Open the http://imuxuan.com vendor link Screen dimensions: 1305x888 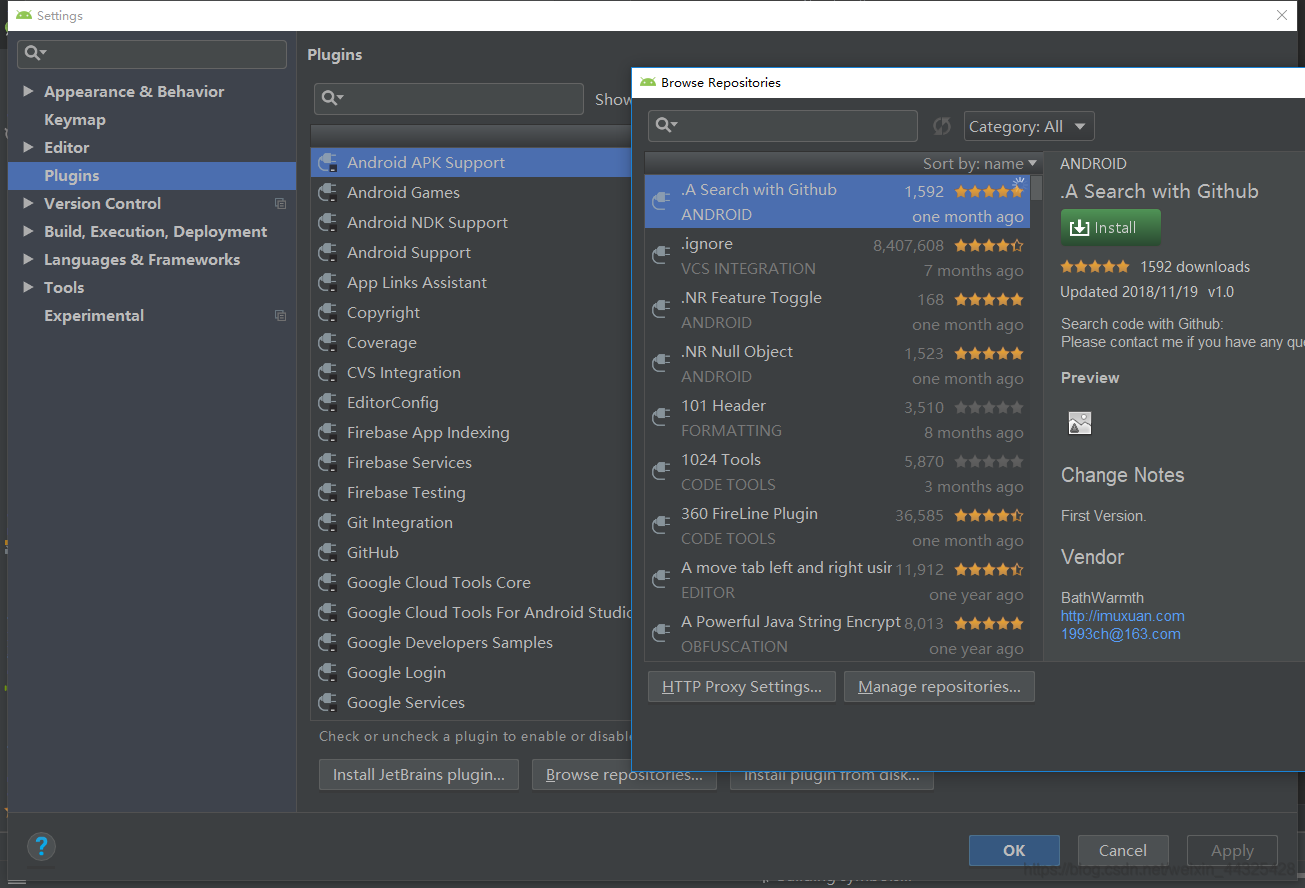click(1123, 616)
